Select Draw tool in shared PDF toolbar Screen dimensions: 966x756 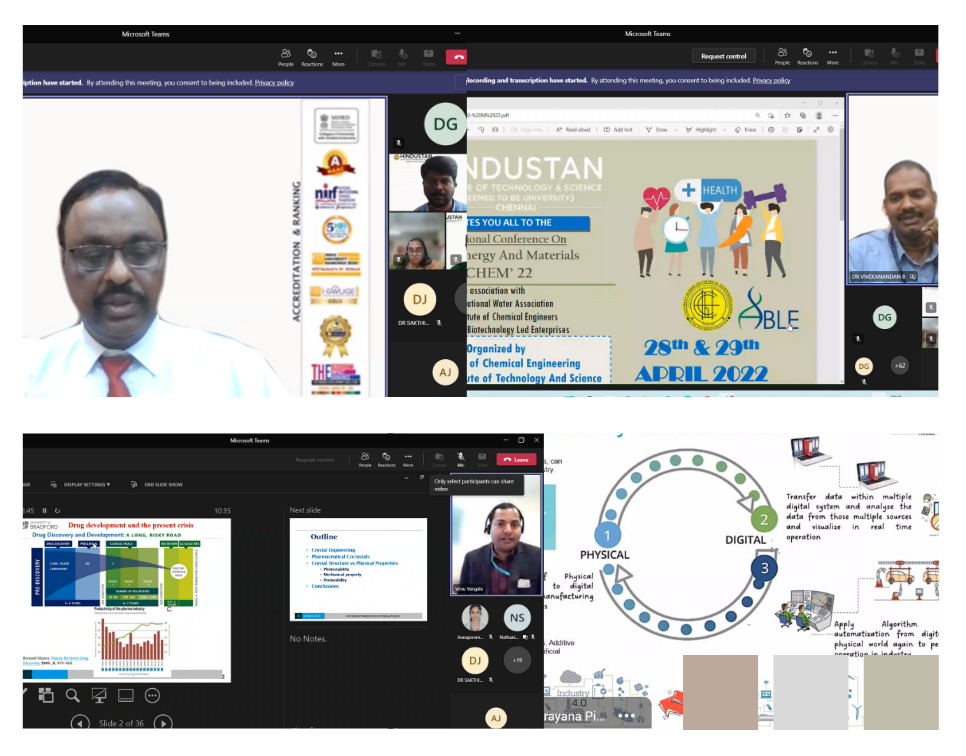click(x=657, y=130)
